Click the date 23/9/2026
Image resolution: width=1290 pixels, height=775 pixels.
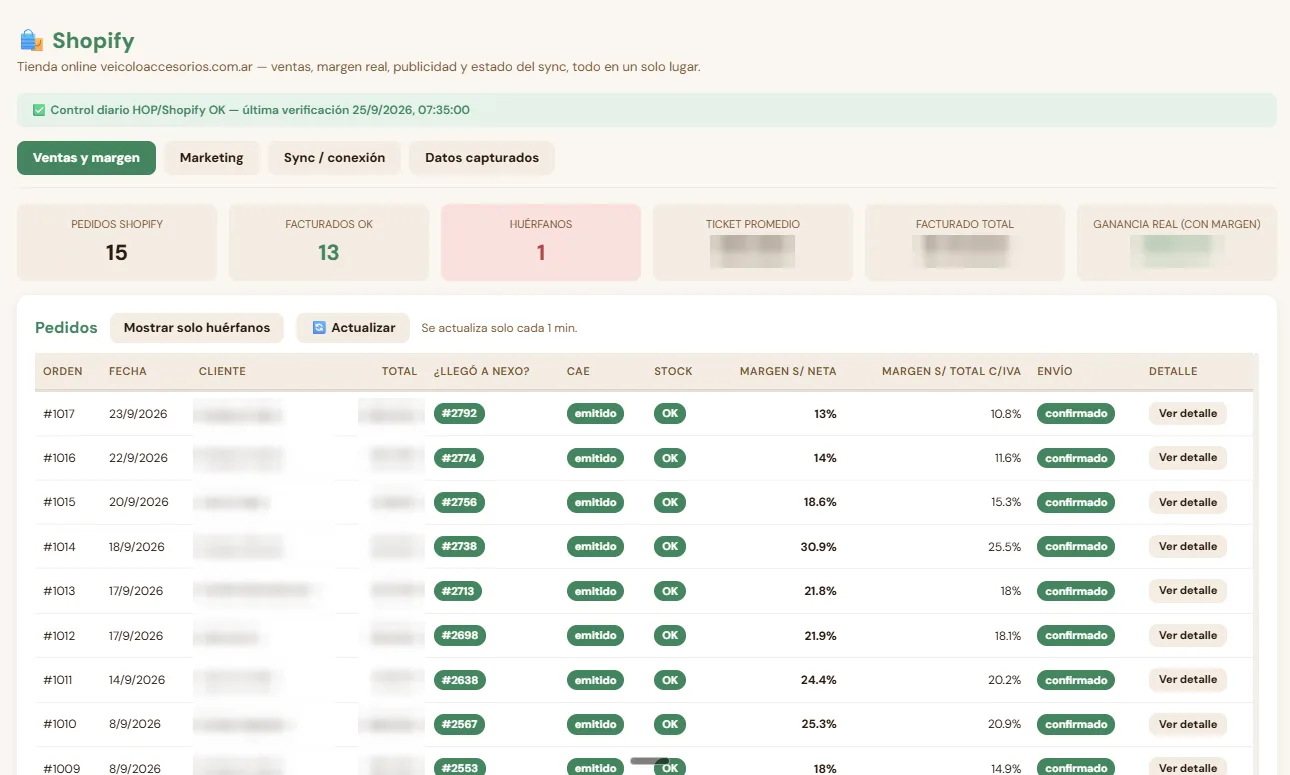138,413
